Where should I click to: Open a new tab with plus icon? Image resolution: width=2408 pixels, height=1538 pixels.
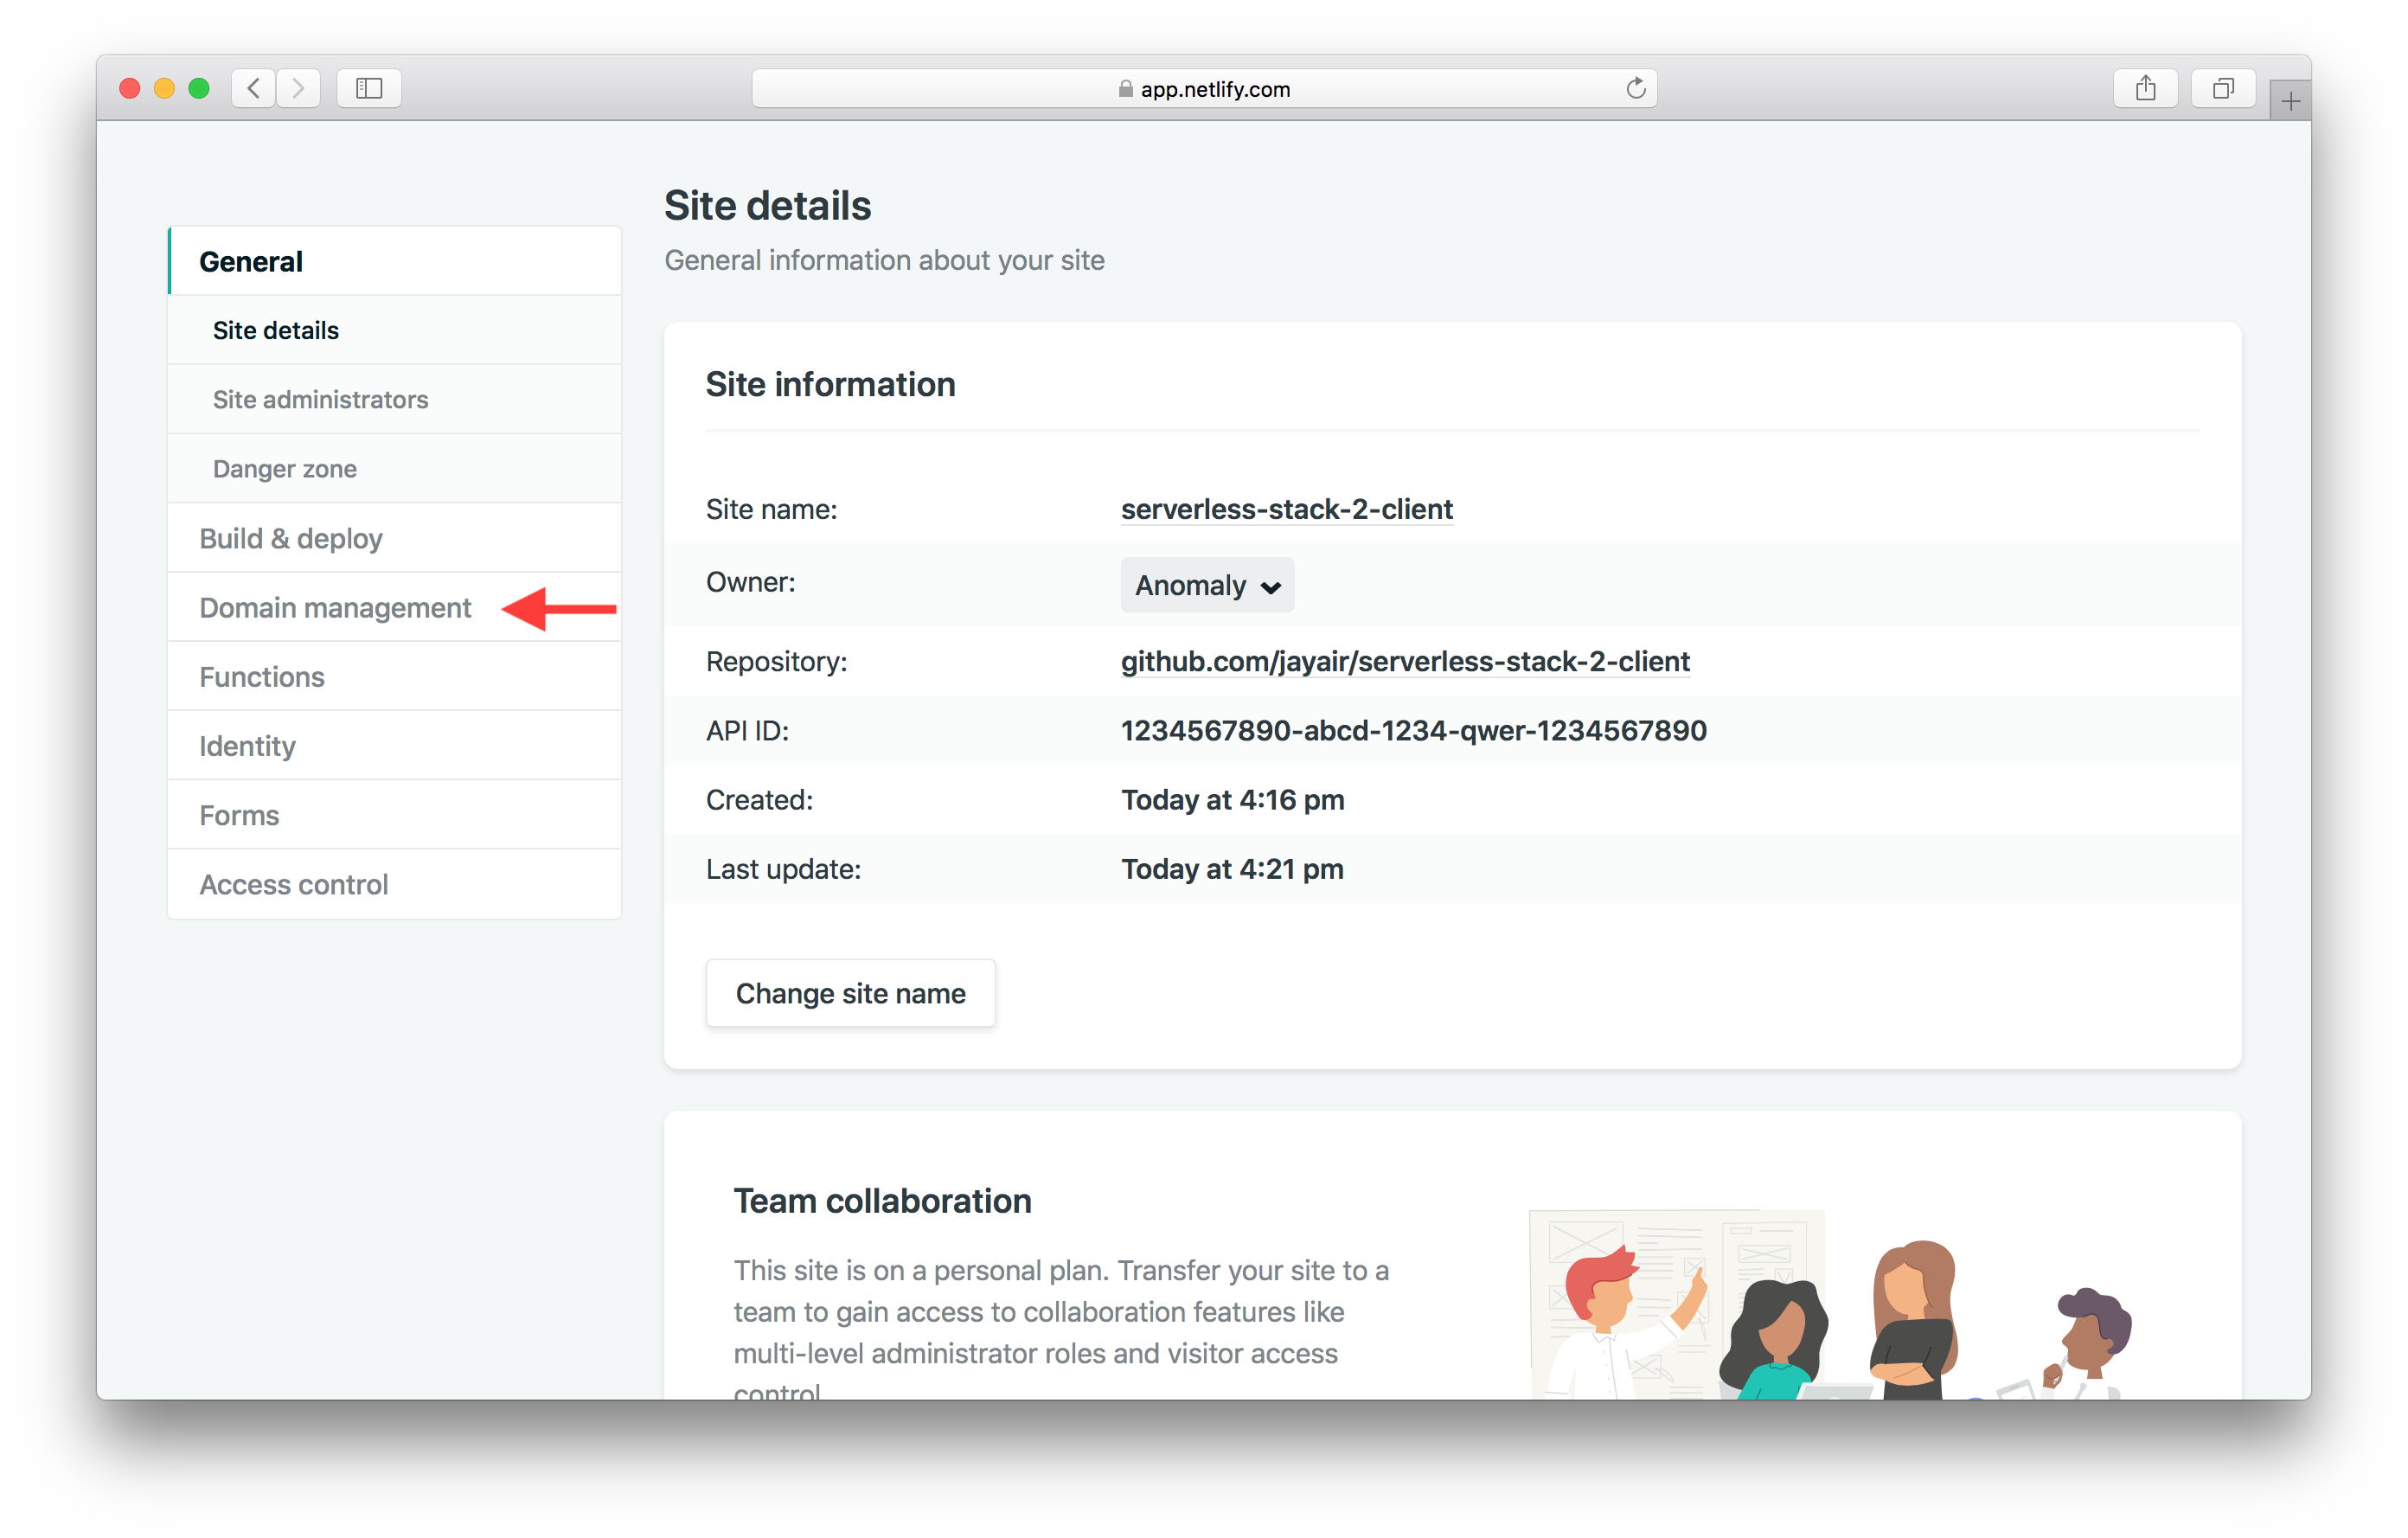[x=2290, y=101]
